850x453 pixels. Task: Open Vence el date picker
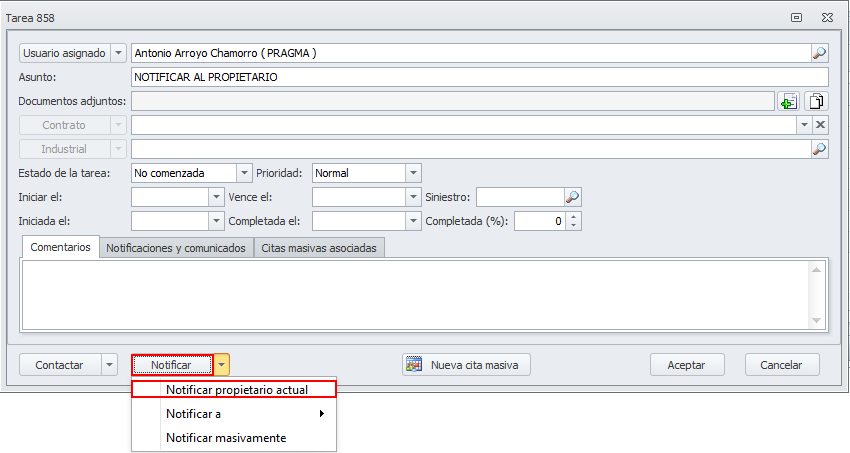413,197
